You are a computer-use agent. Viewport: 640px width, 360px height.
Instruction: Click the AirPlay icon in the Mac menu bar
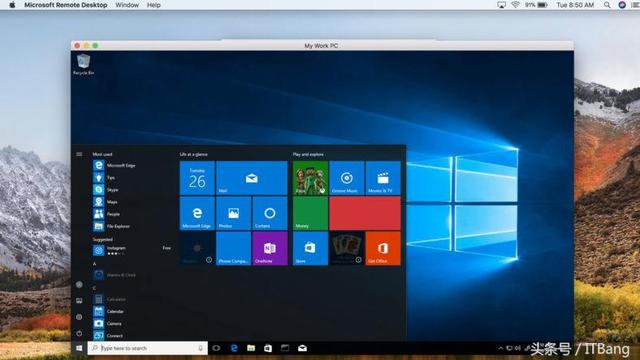click(501, 5)
